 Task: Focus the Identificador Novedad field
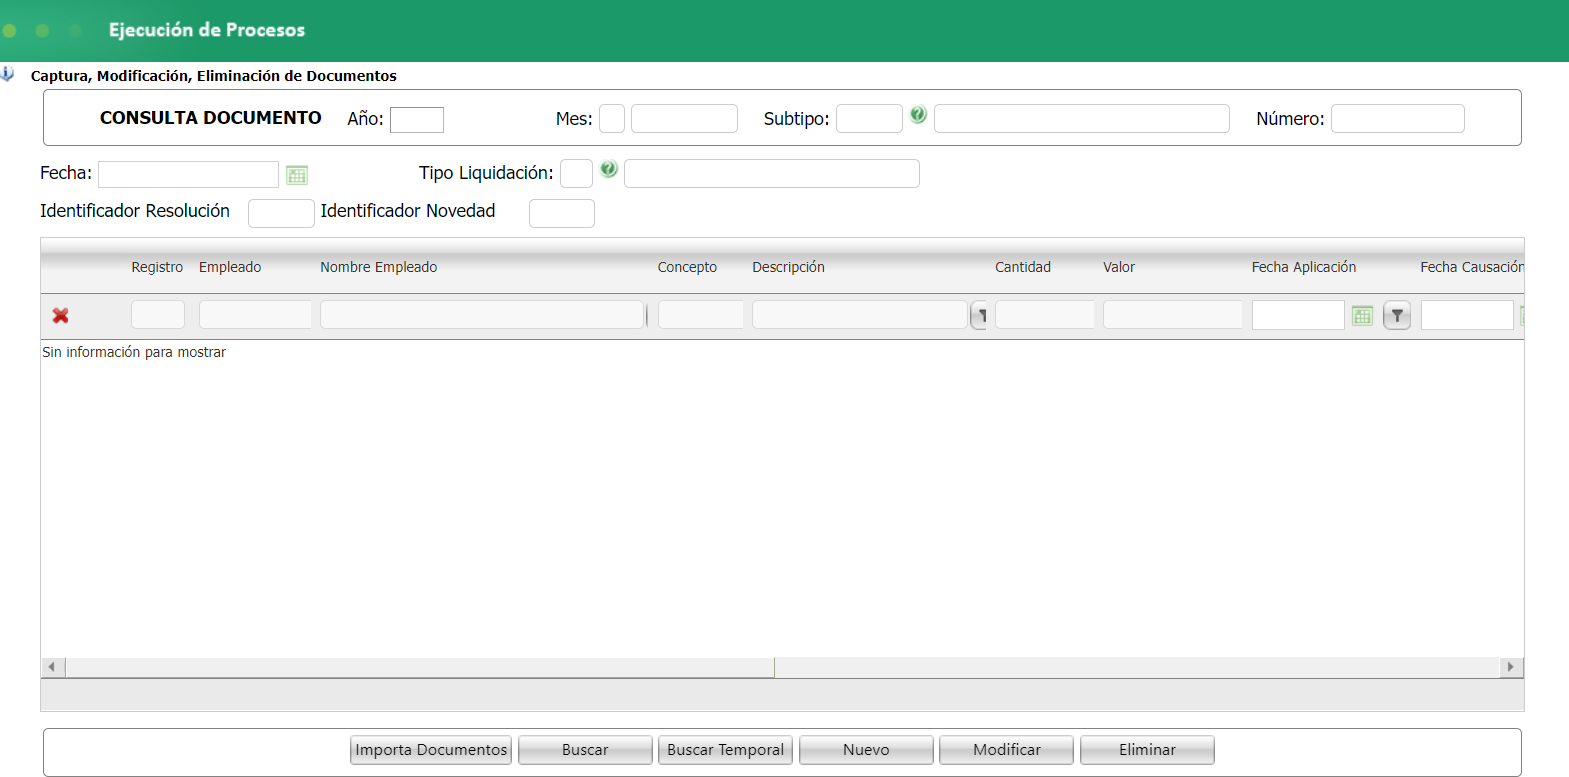562,213
